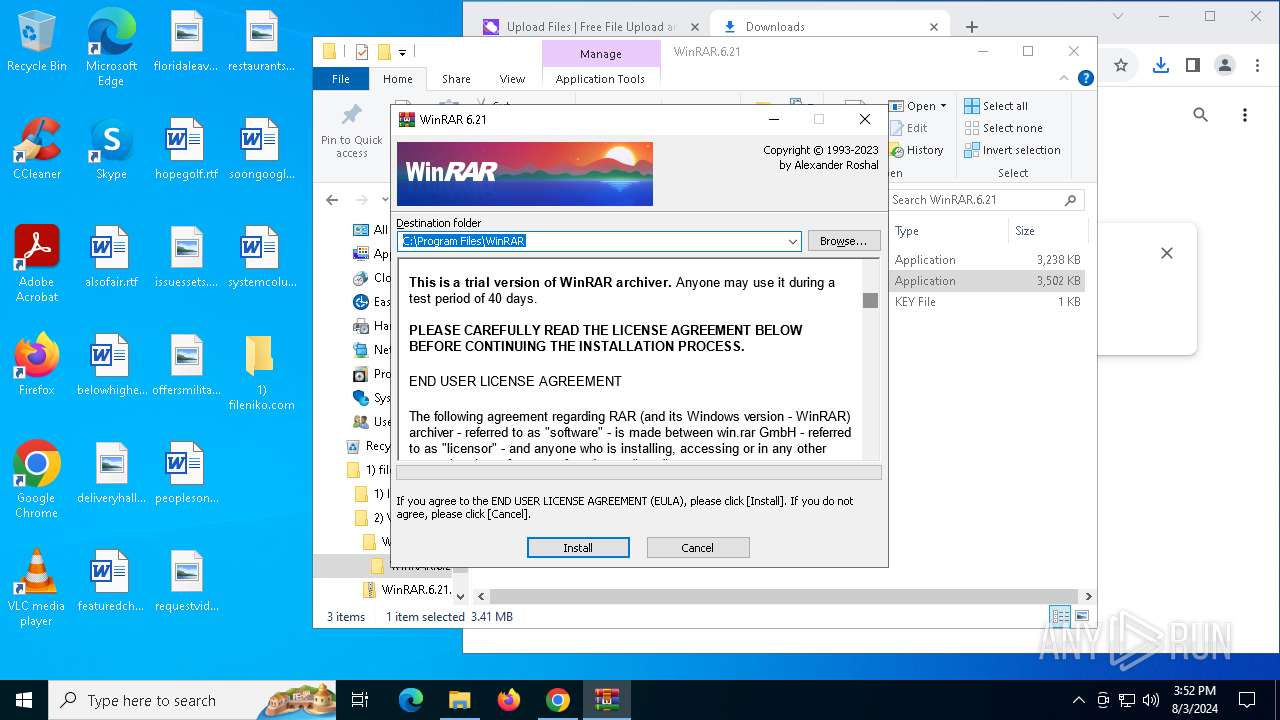Open Microsoft Edge desktop shortcut
1280x720 pixels.
click(x=111, y=48)
